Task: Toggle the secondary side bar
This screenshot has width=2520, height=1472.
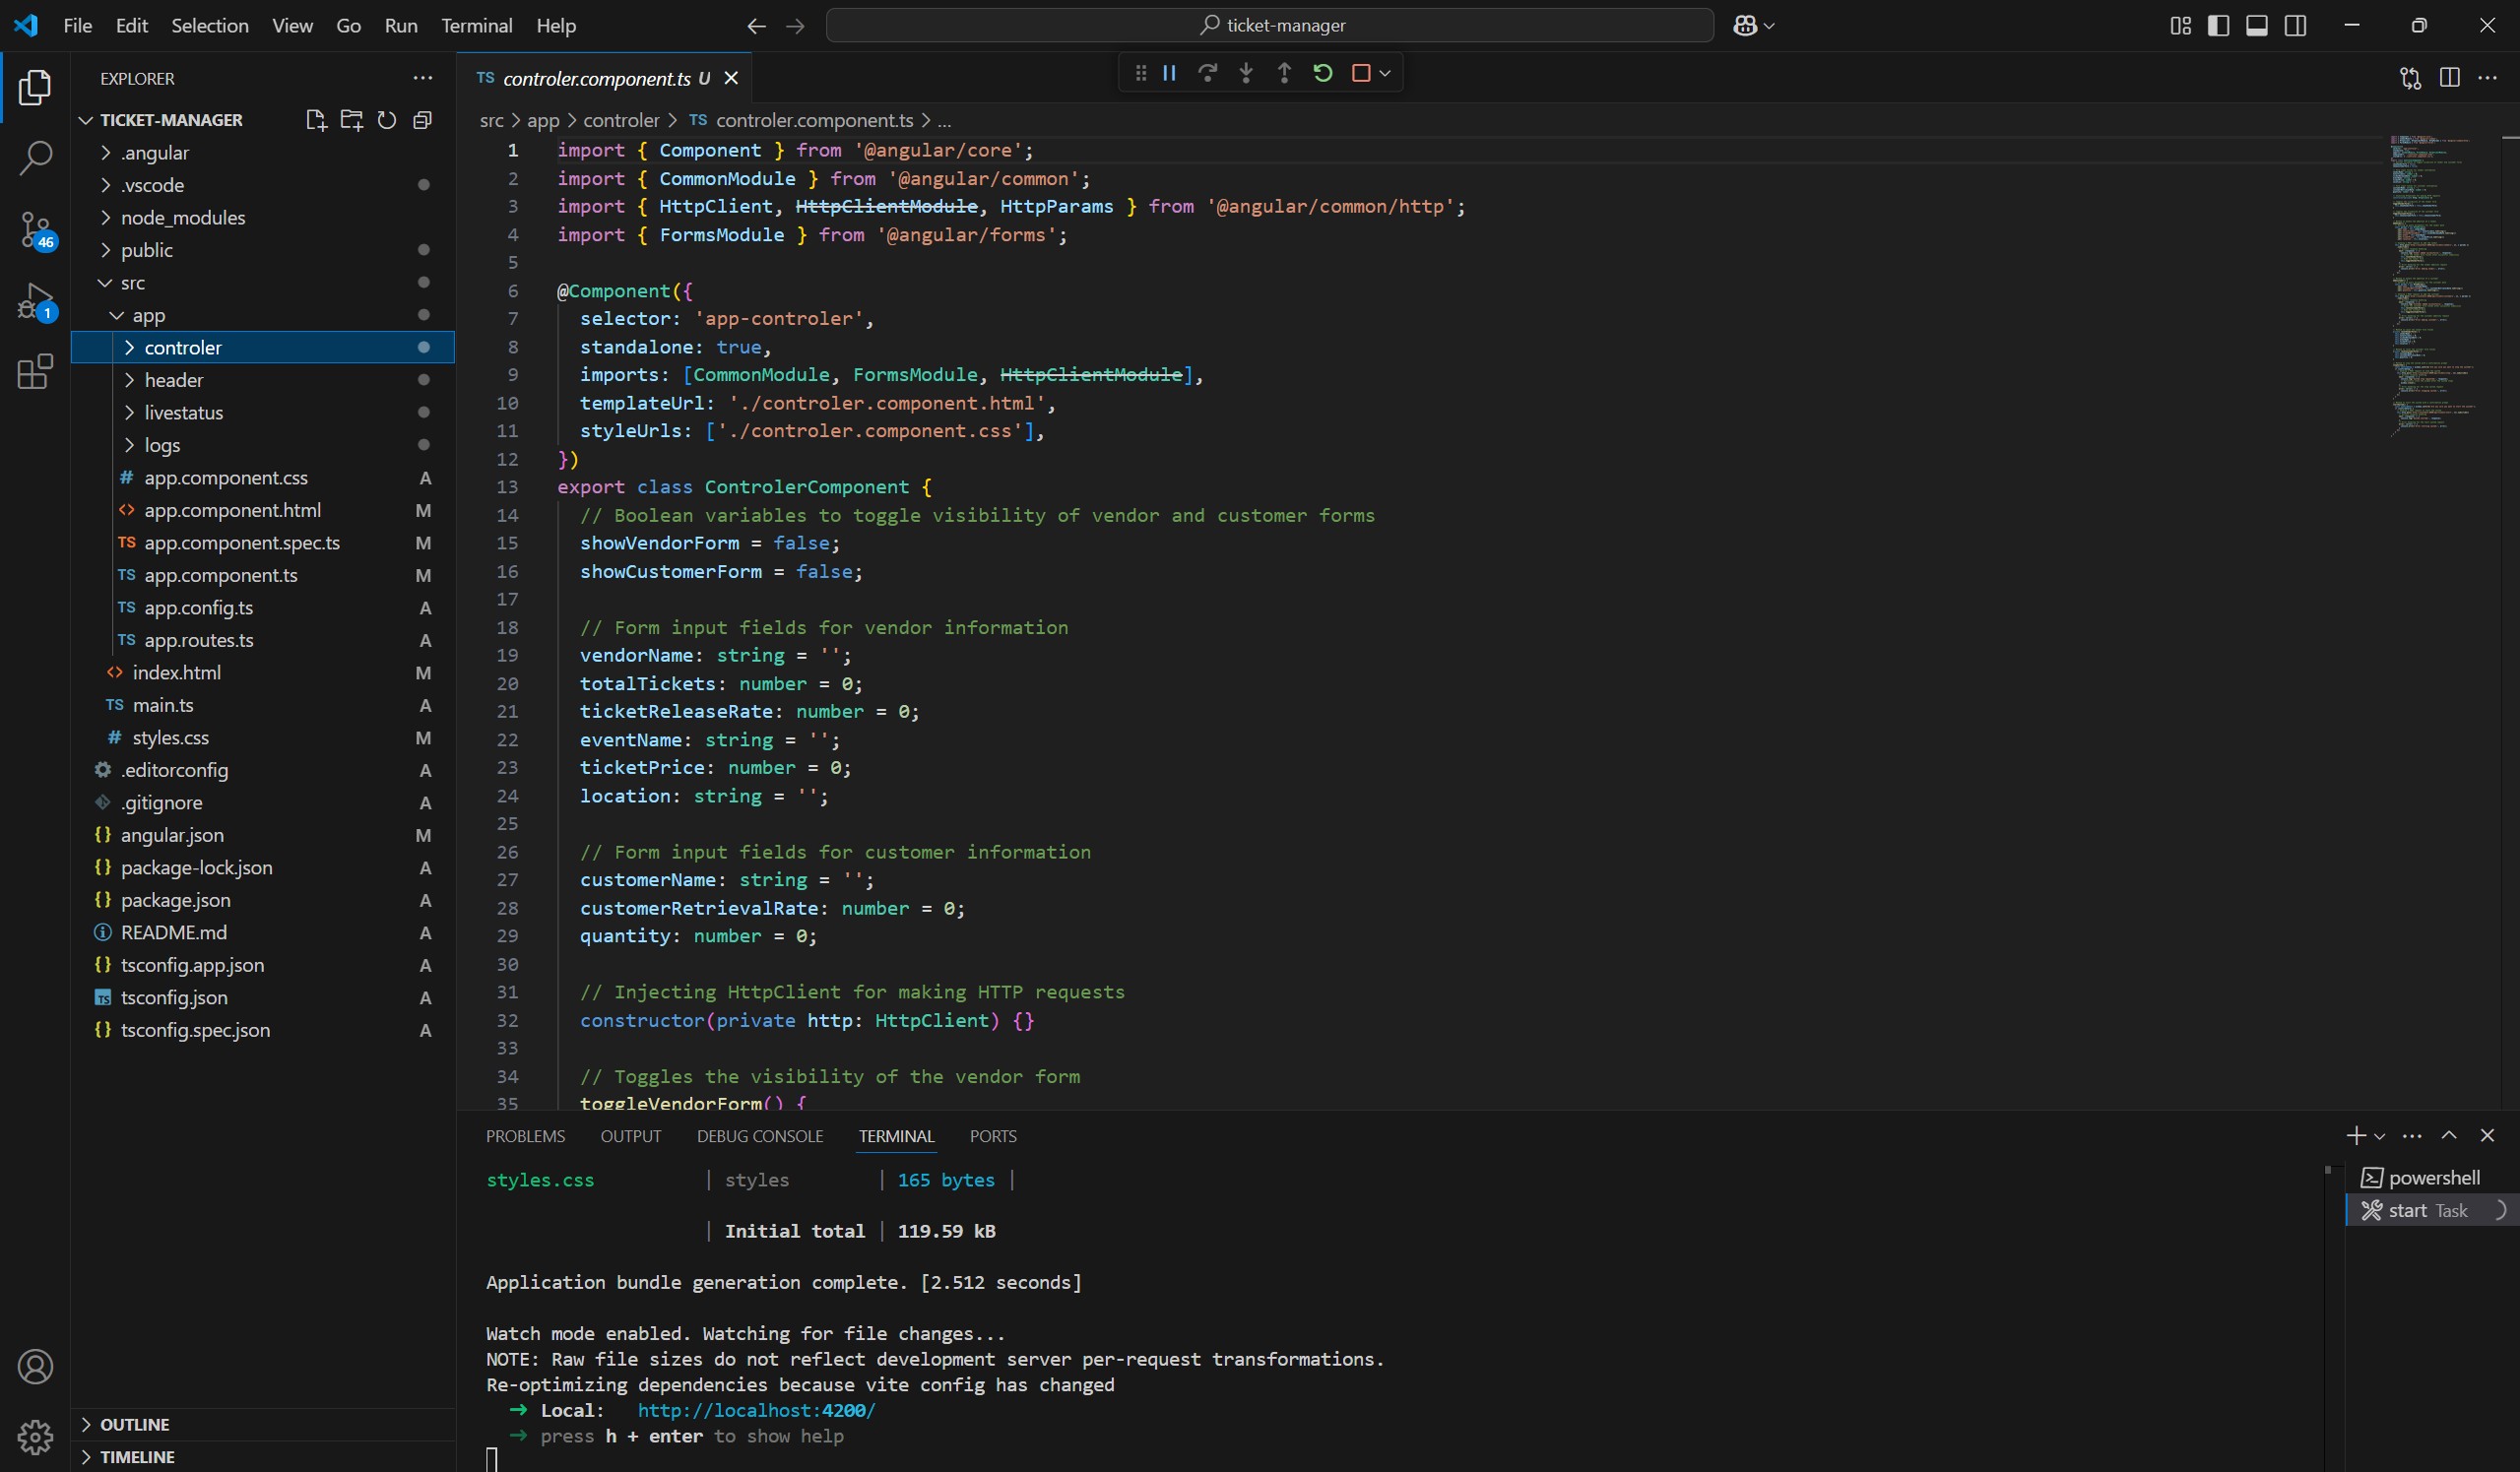Action: click(2296, 26)
